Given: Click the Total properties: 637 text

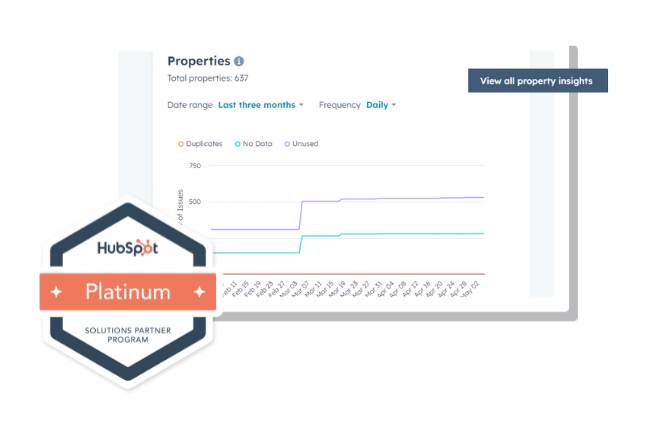Looking at the screenshot, I should point(207,78).
